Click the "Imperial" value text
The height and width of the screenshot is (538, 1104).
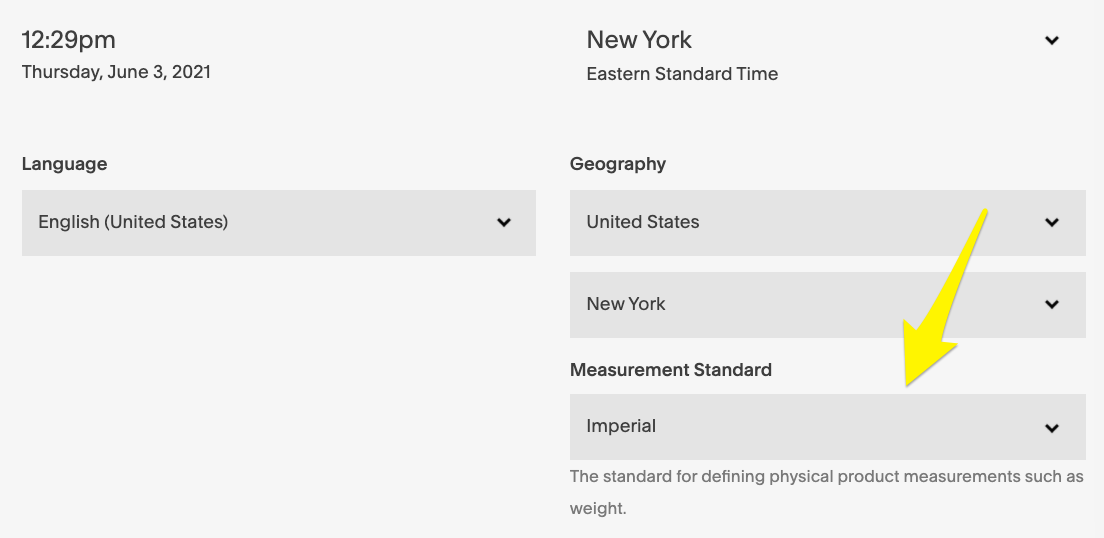(621, 426)
